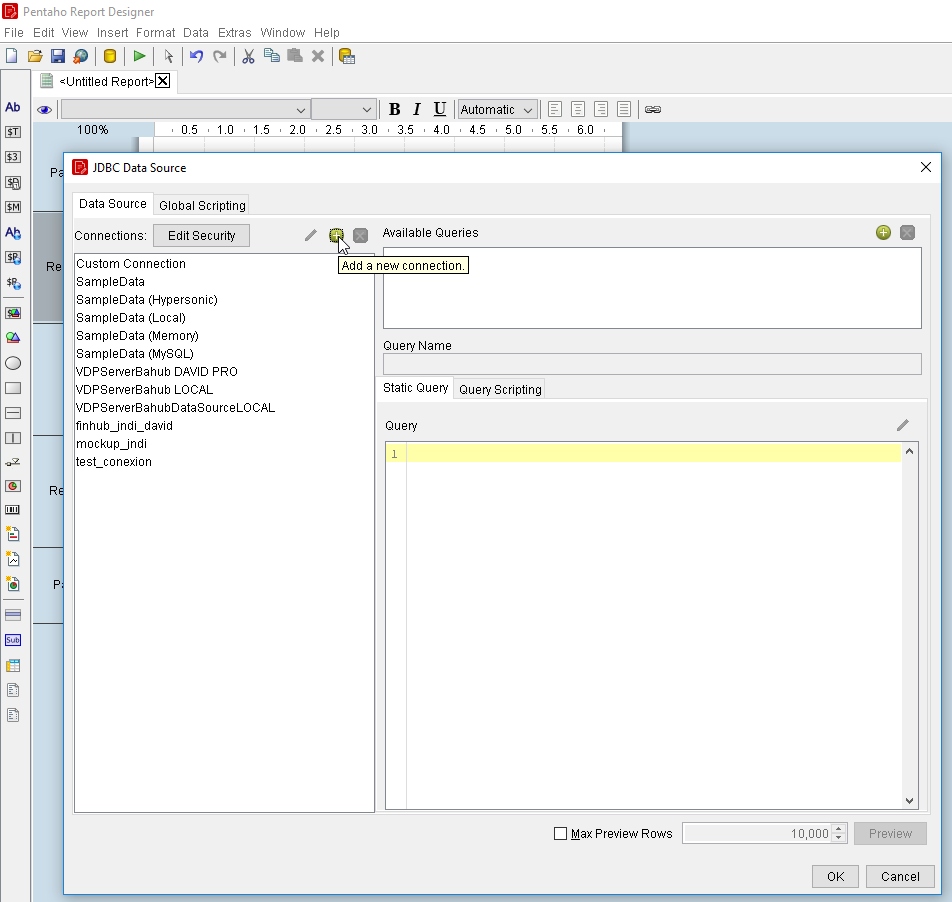Decrease max preview rows with down arrow
The image size is (952, 902).
click(839, 838)
